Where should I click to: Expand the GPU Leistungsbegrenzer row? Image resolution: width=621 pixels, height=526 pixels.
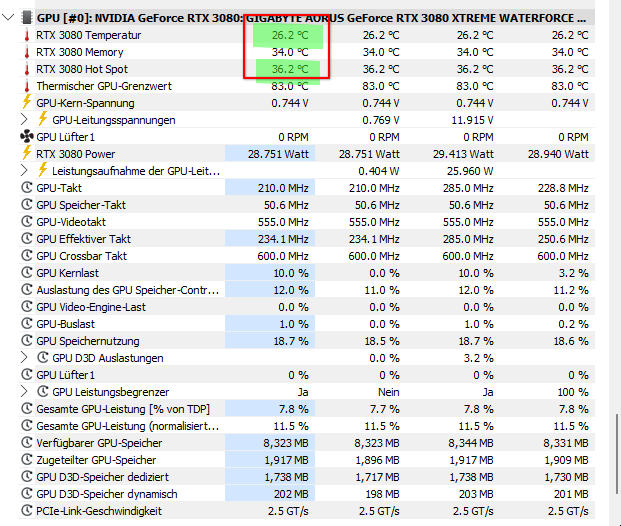24,392
